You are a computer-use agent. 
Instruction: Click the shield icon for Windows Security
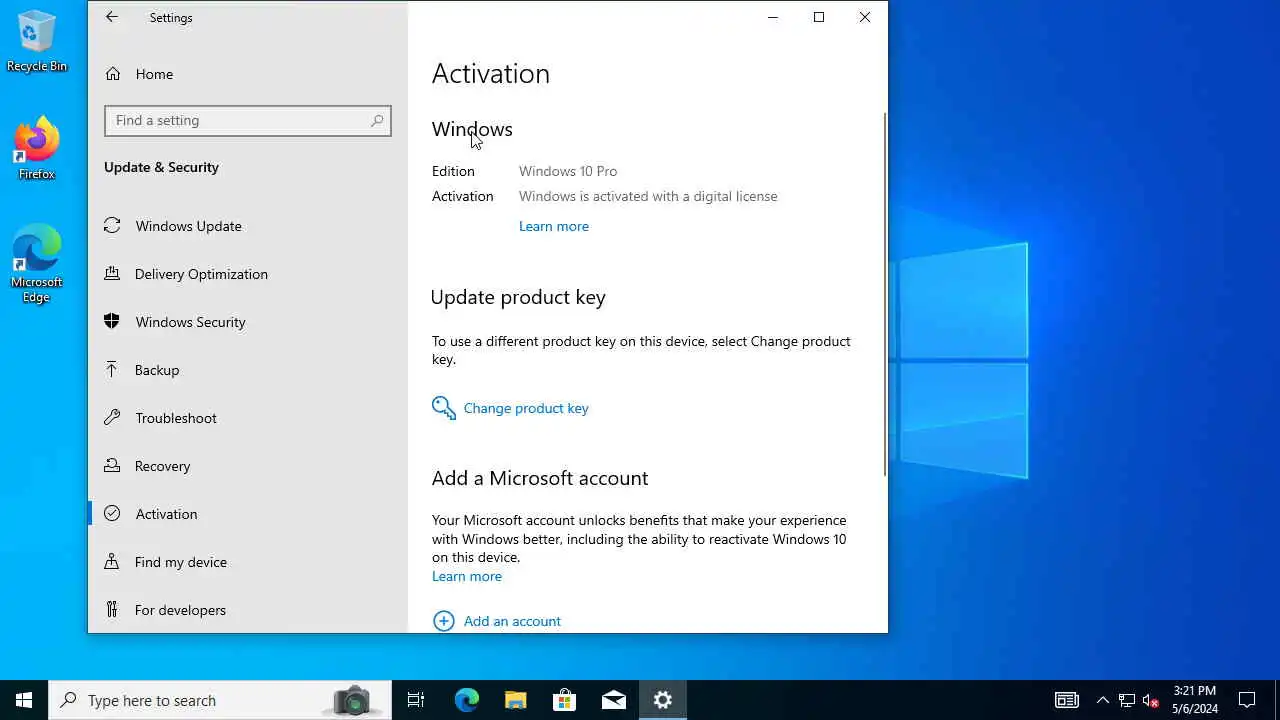point(113,321)
